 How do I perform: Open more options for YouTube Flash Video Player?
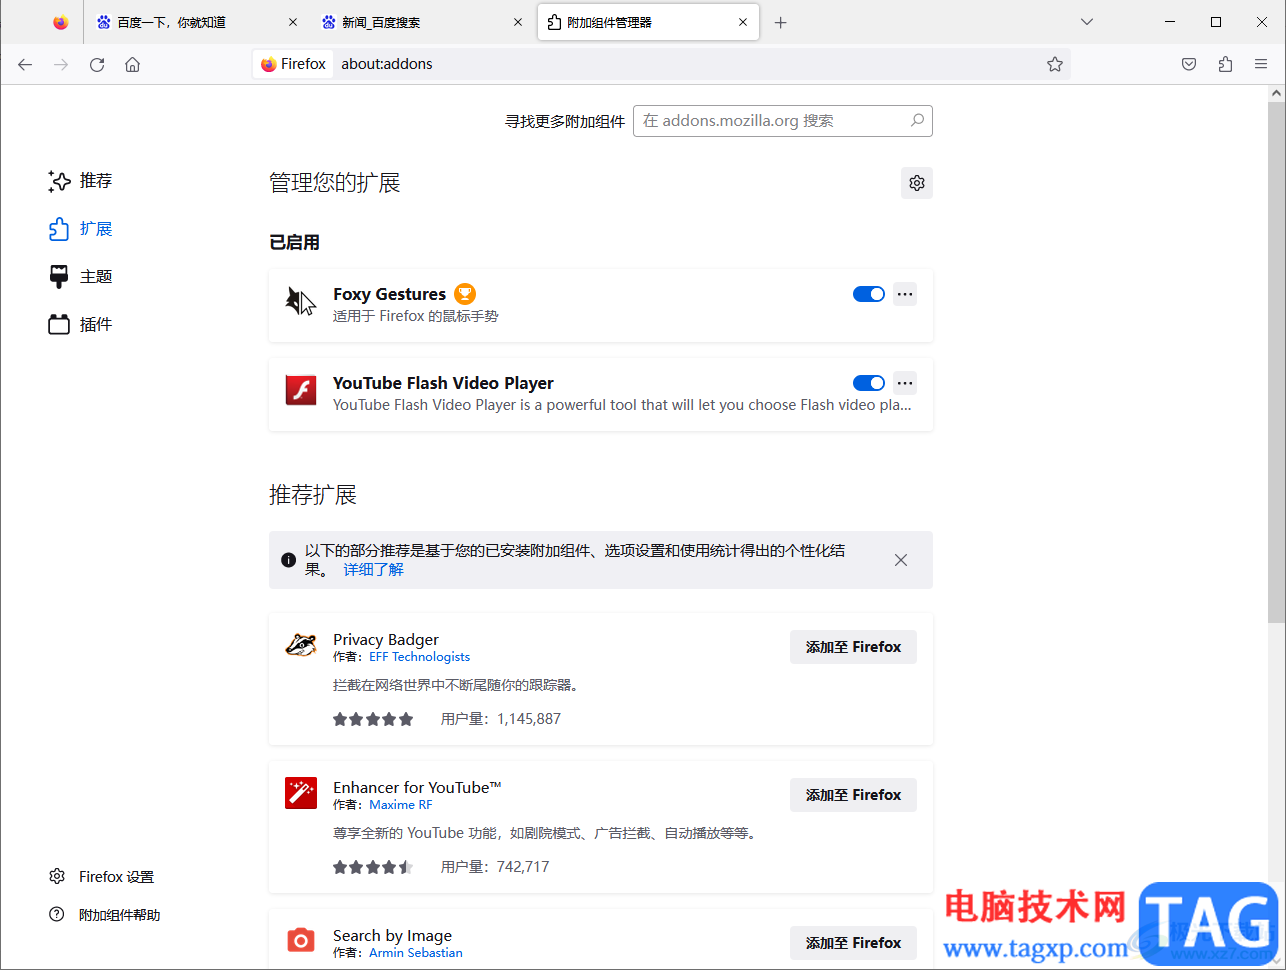(x=905, y=383)
